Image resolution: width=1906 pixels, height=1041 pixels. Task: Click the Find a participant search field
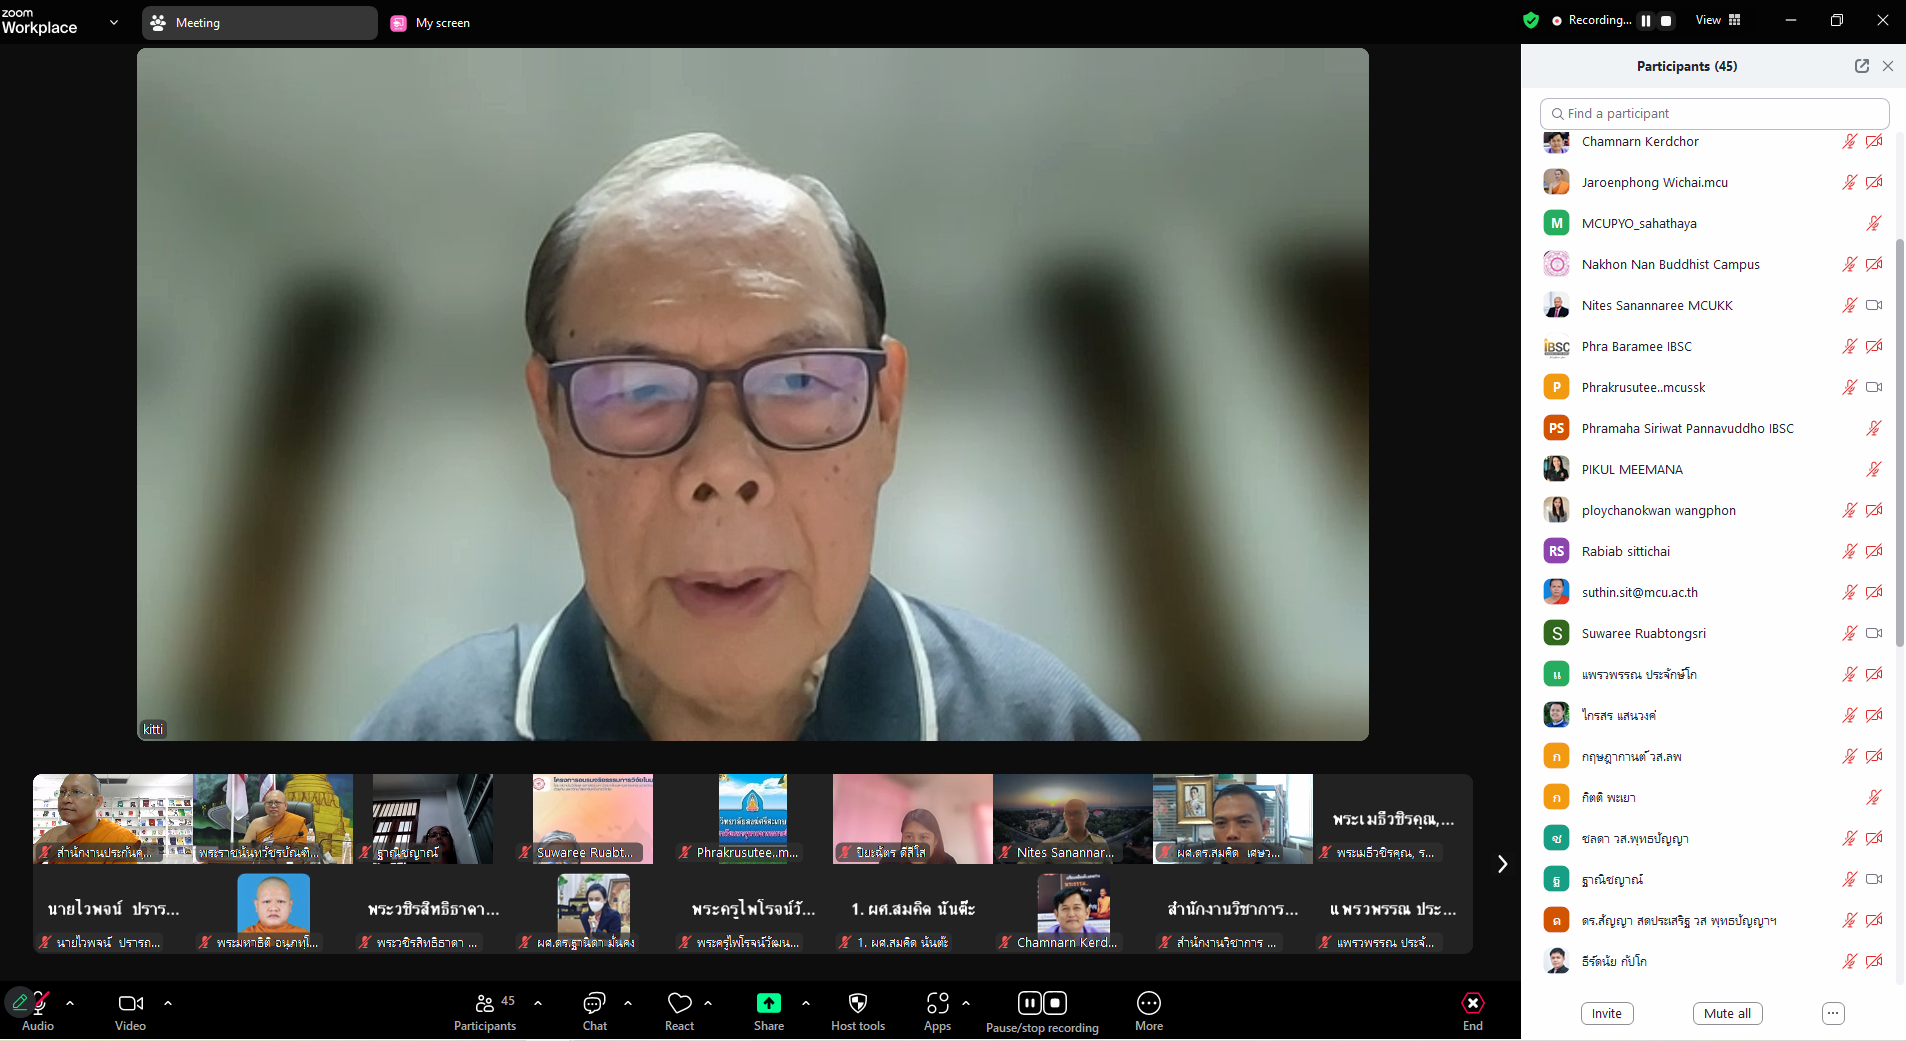1714,113
